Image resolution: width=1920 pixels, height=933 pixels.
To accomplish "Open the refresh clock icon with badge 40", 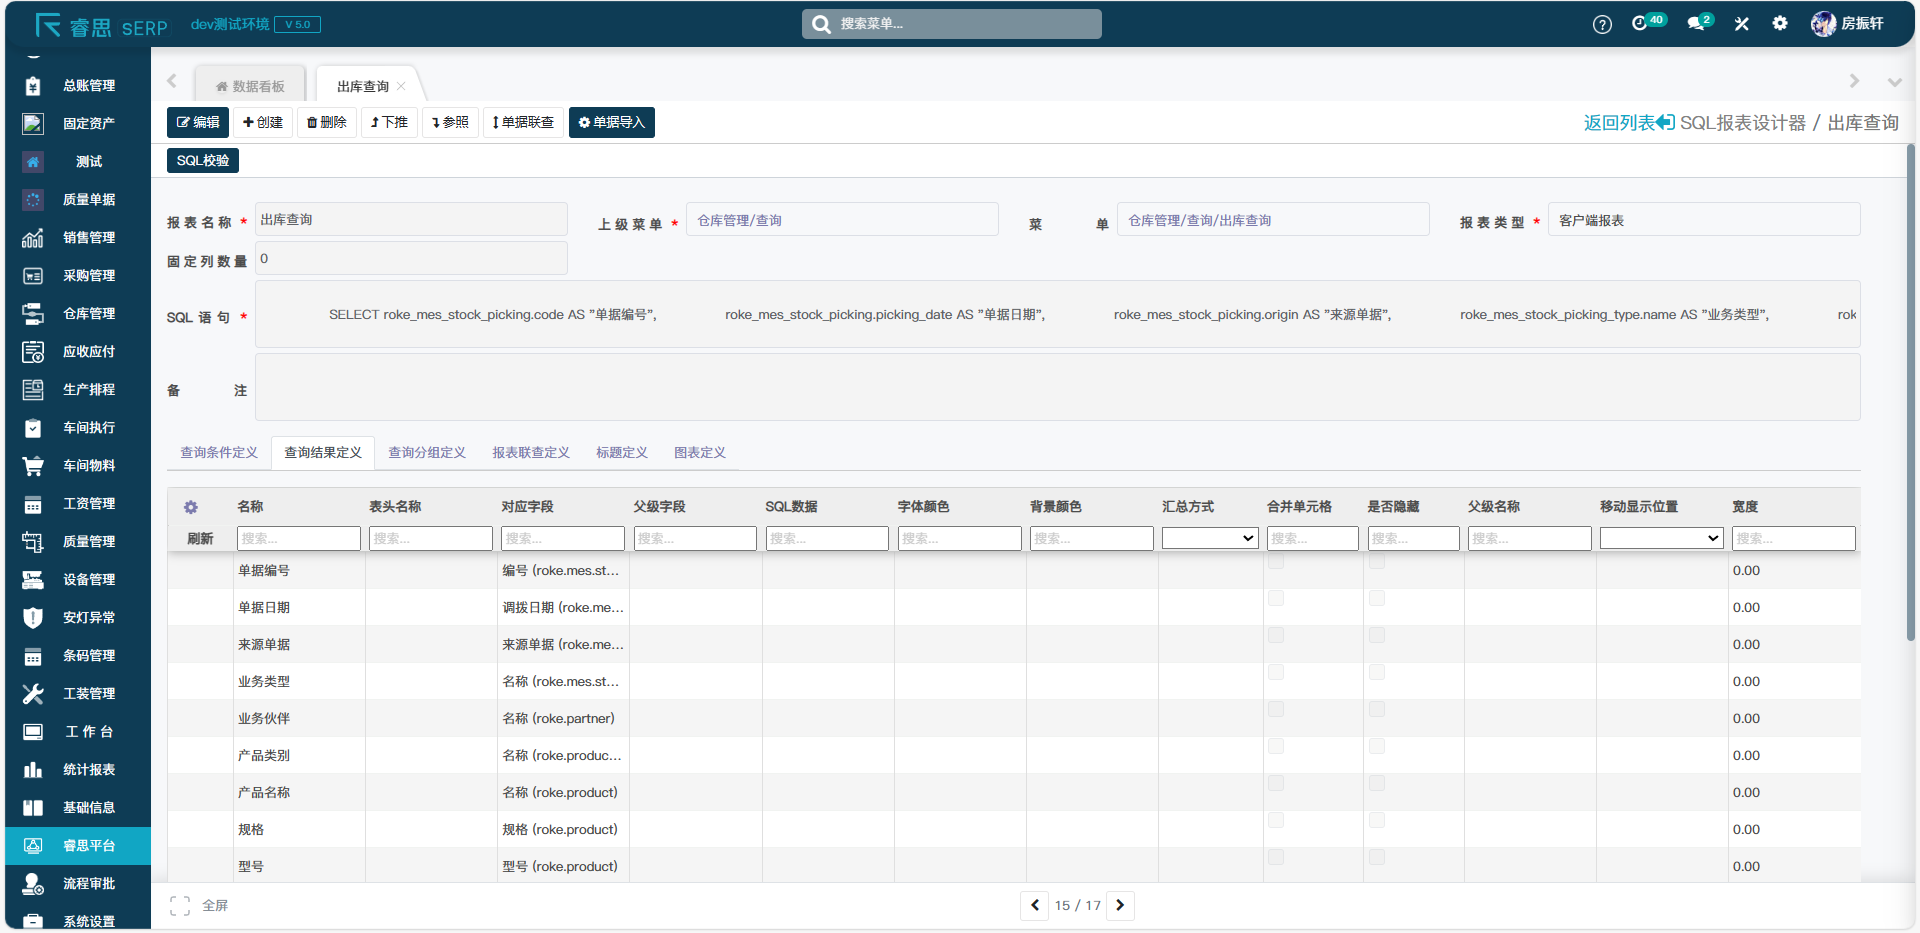I will (x=1640, y=24).
